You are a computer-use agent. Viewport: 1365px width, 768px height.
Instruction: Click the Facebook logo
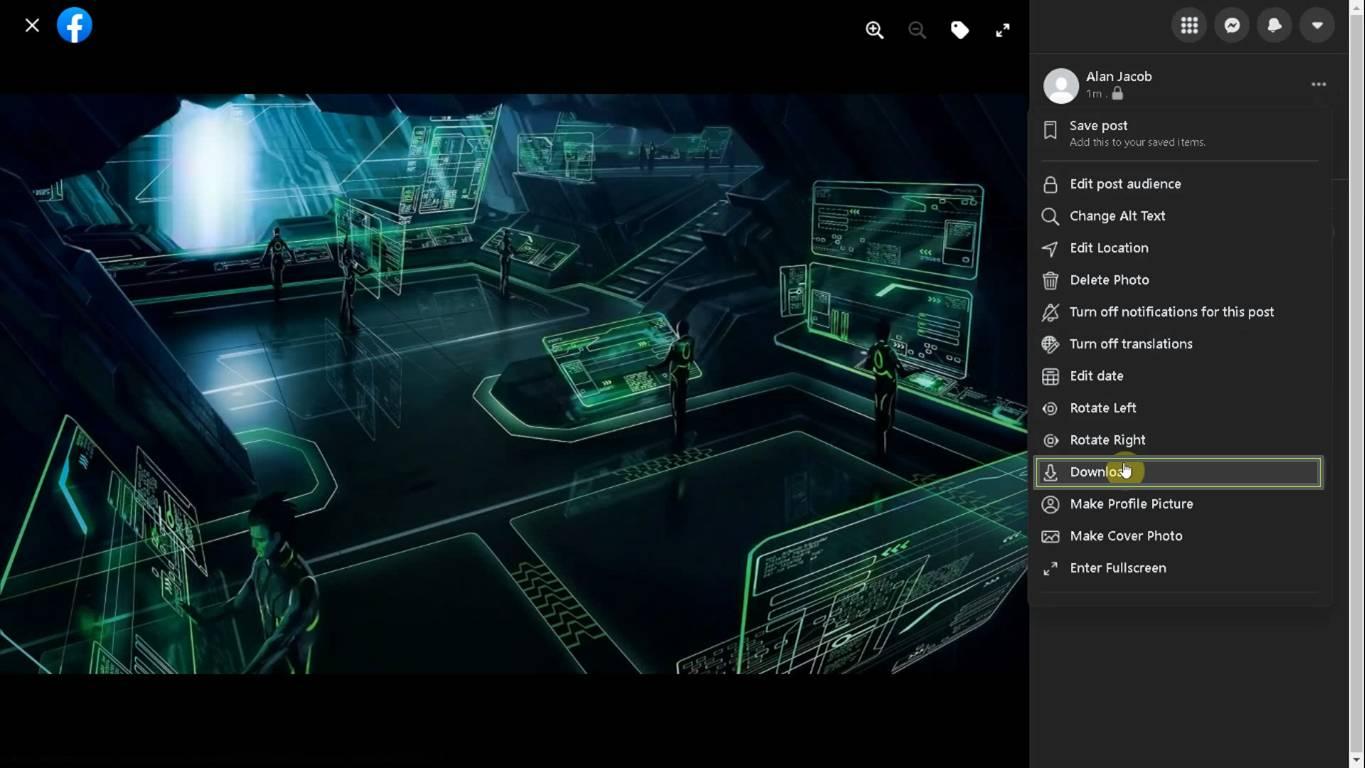click(75, 25)
